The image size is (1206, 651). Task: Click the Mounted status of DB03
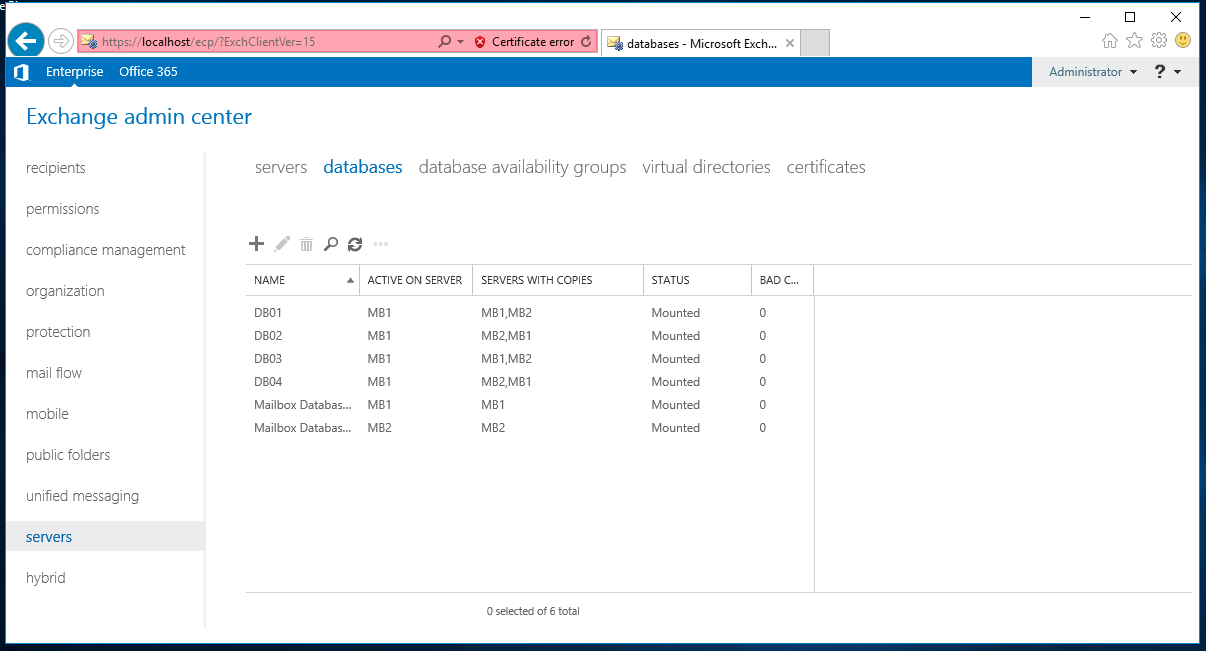(x=676, y=359)
